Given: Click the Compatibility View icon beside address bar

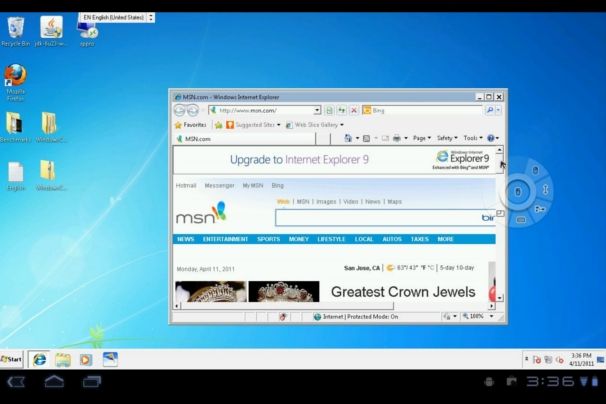Looking at the screenshot, I should pos(329,111).
